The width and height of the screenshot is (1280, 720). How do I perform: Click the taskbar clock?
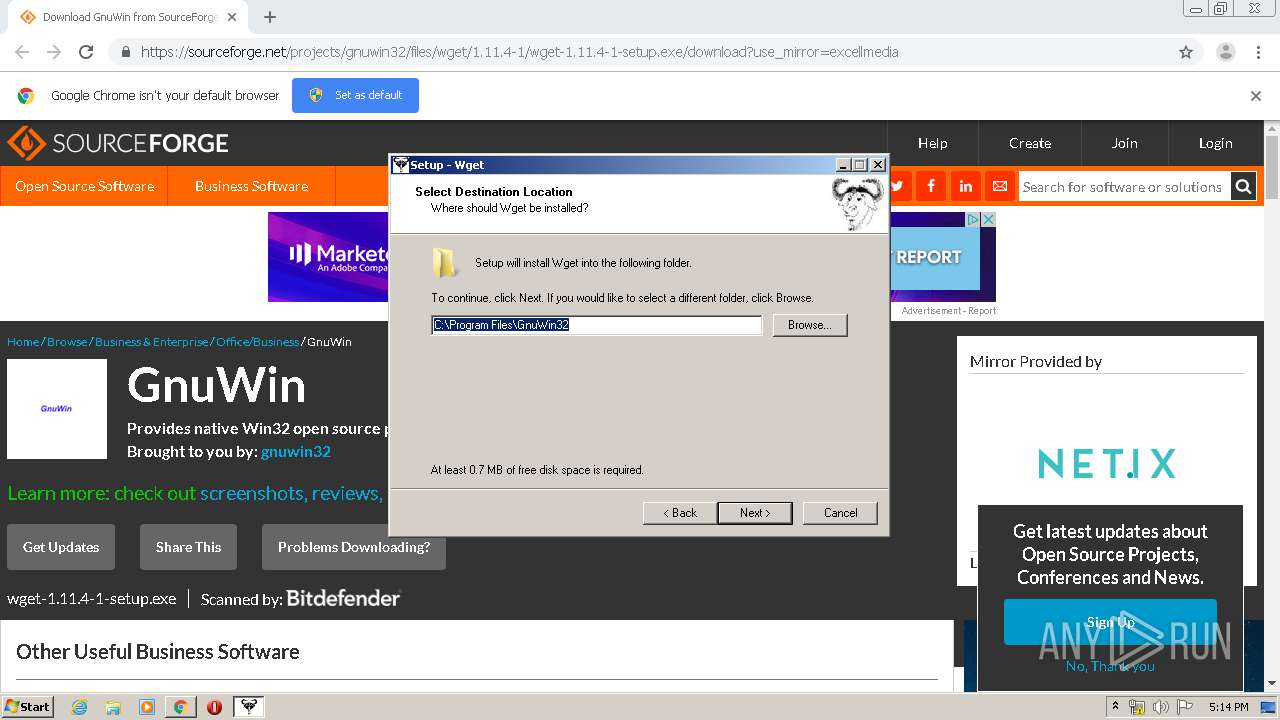pos(1228,707)
